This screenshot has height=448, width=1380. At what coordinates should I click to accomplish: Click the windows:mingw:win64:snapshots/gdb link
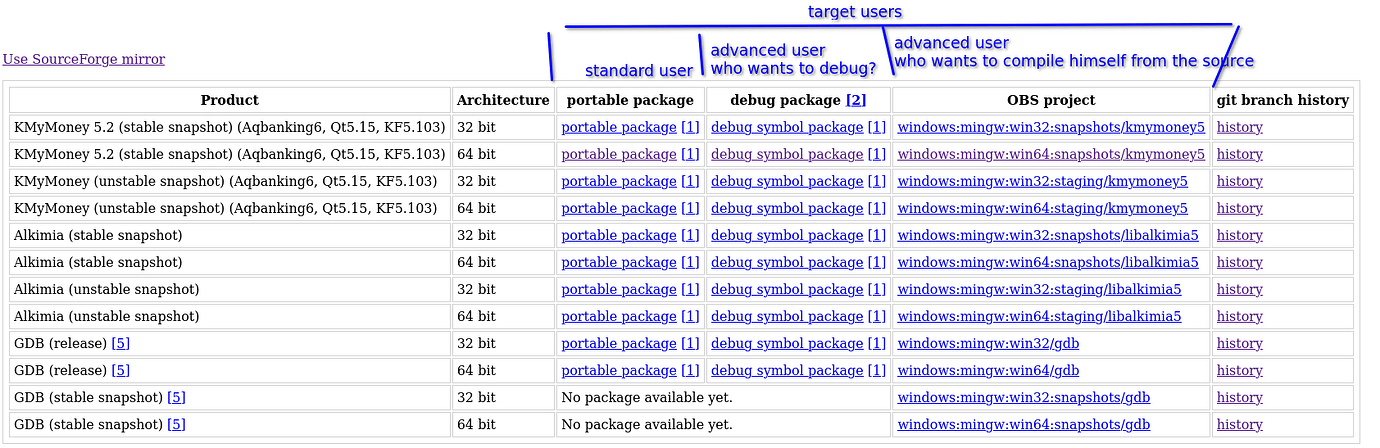[1023, 424]
